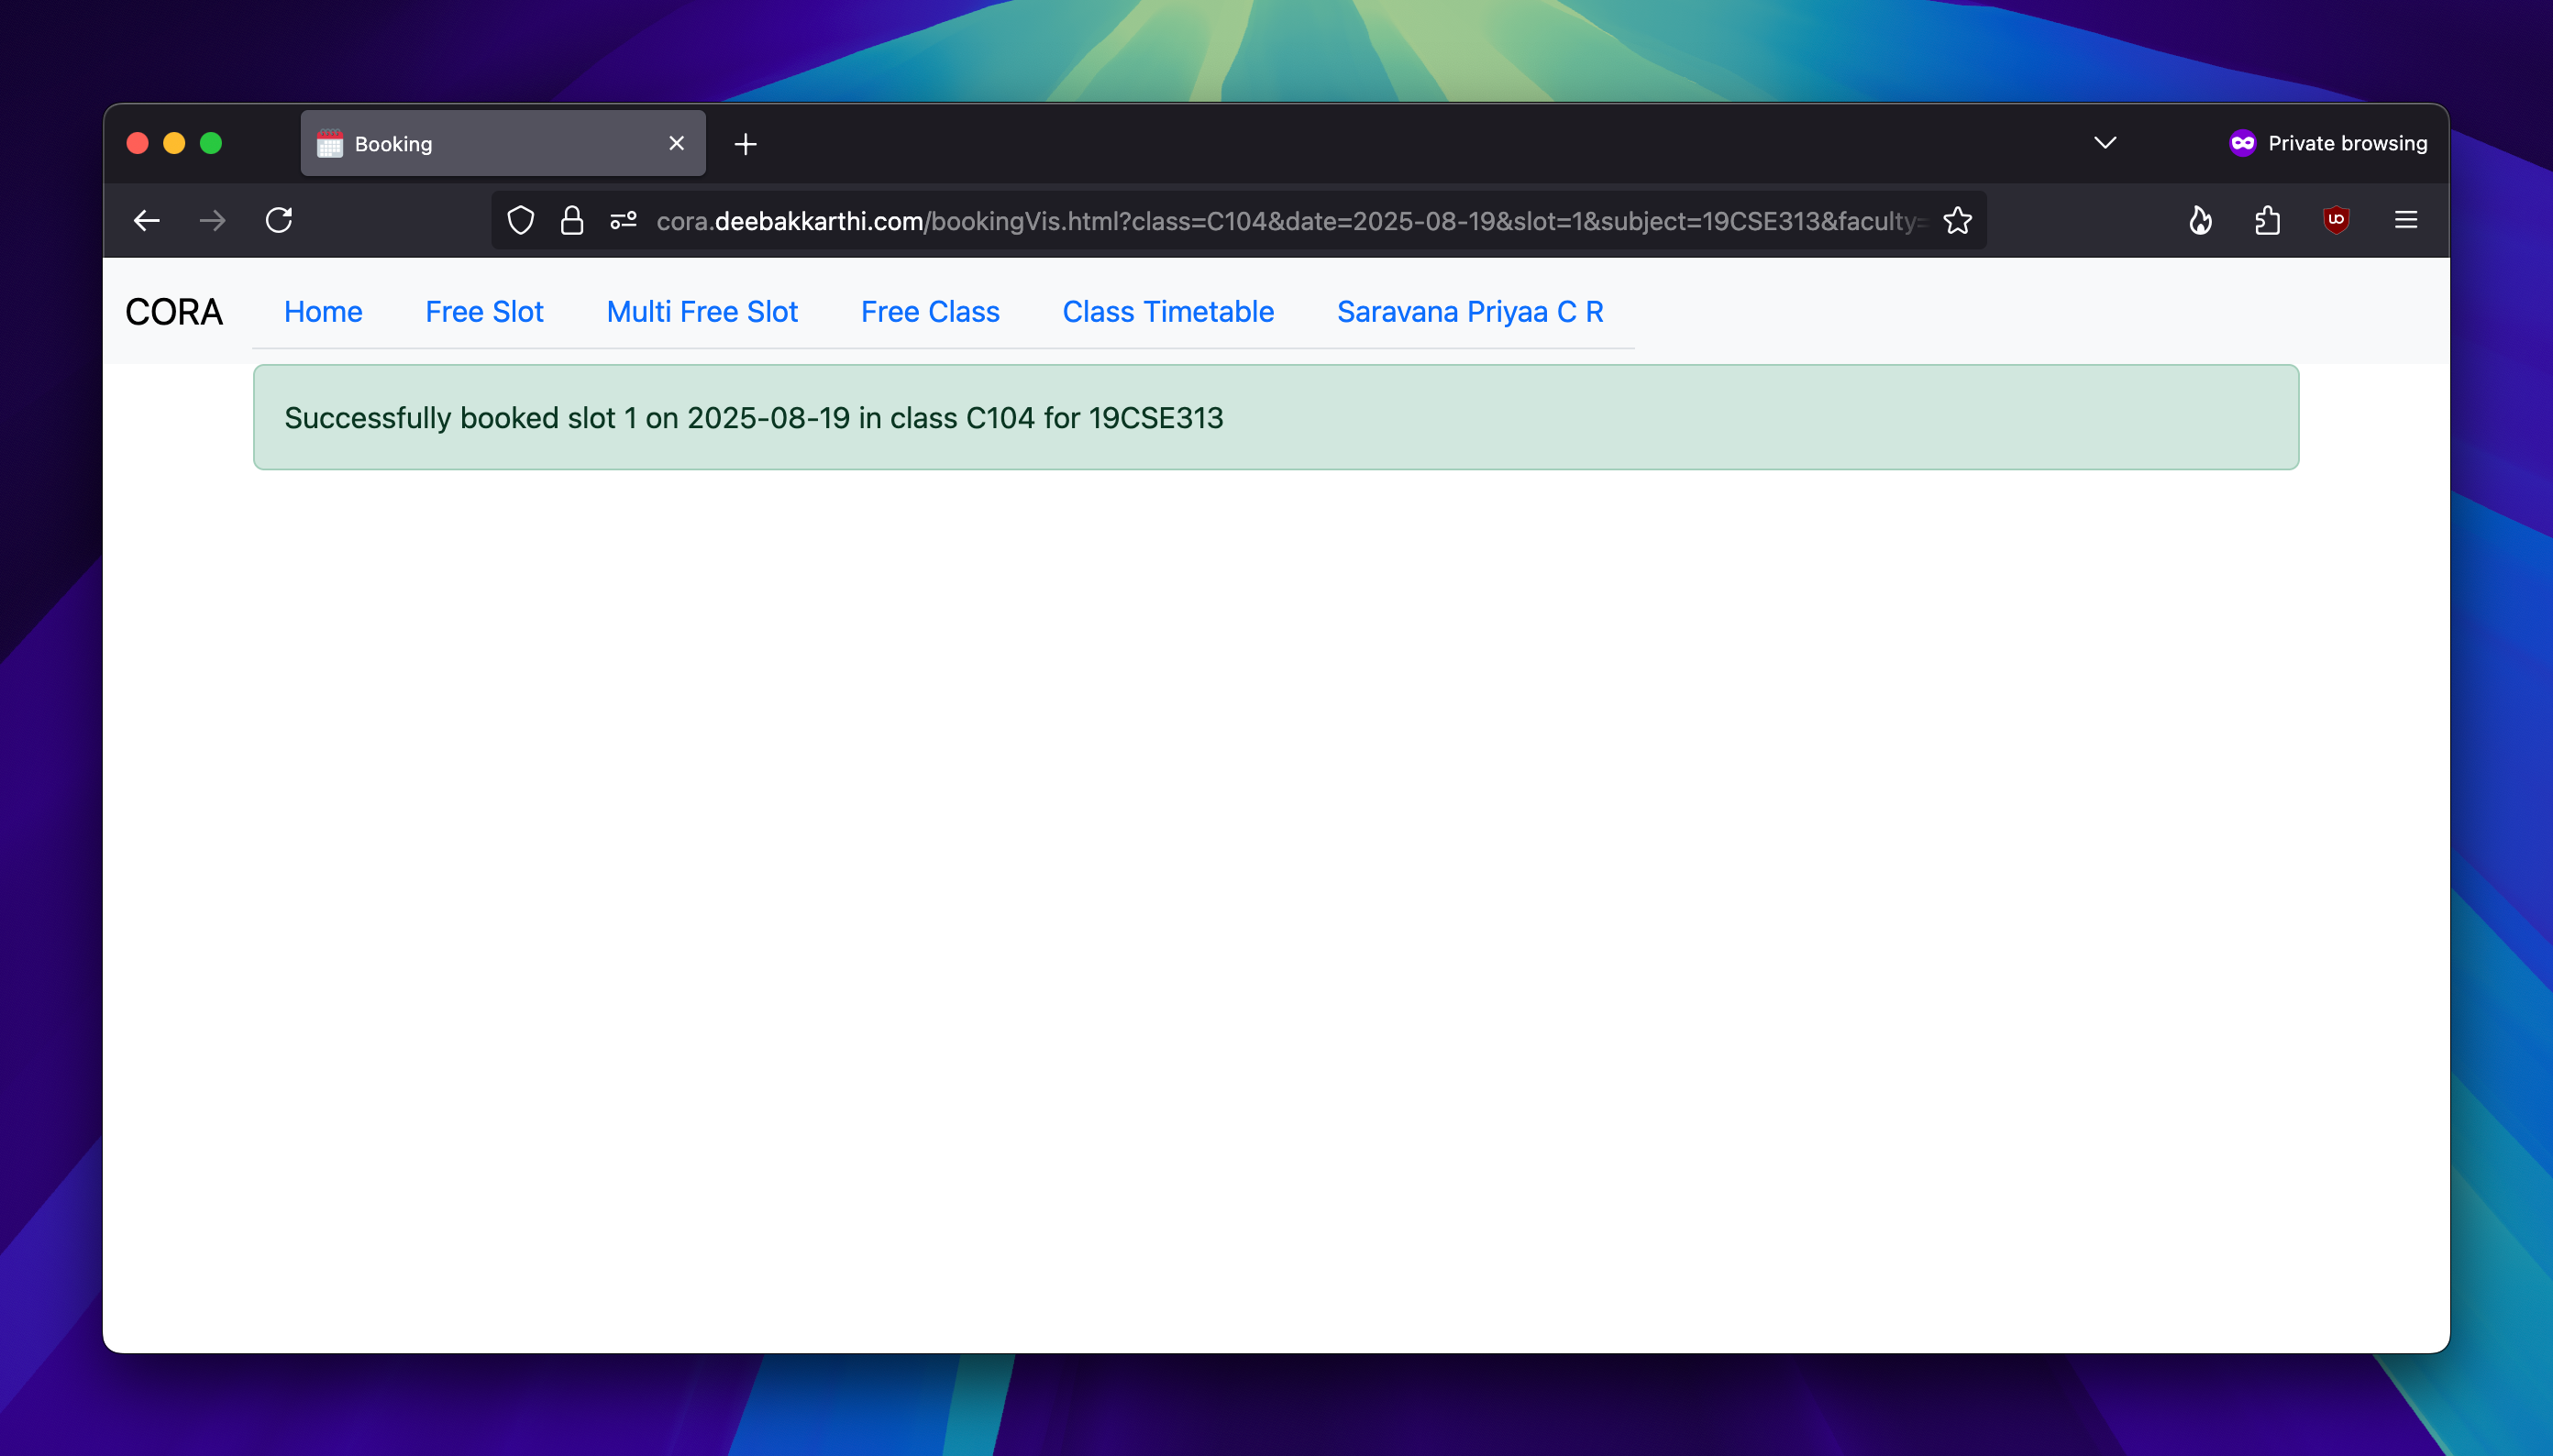Select the Booking tab
Screen dimensions: 2553x1456
tap(503, 143)
